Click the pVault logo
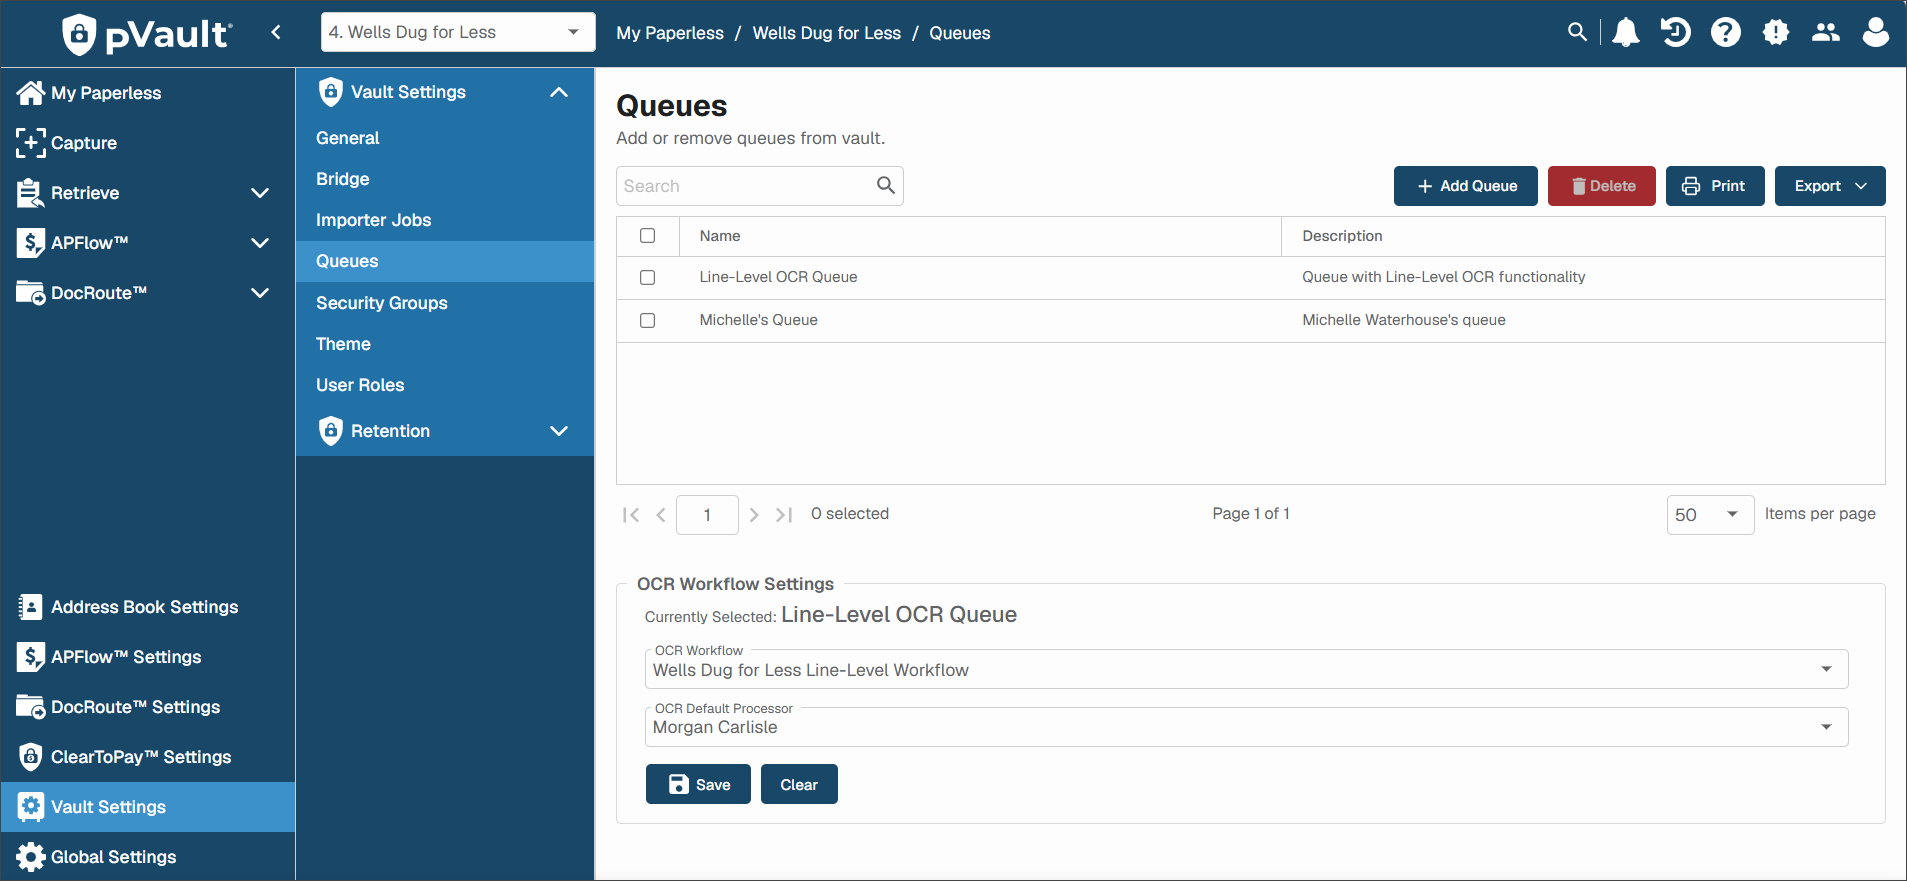Screen dimensions: 1907x881 (x=147, y=34)
